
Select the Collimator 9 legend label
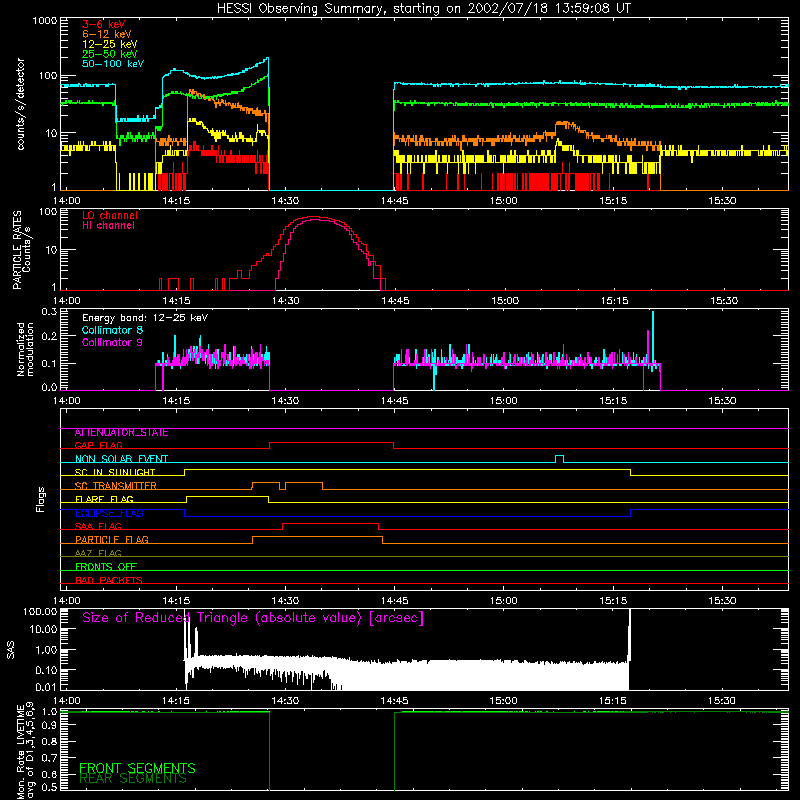[x=112, y=342]
